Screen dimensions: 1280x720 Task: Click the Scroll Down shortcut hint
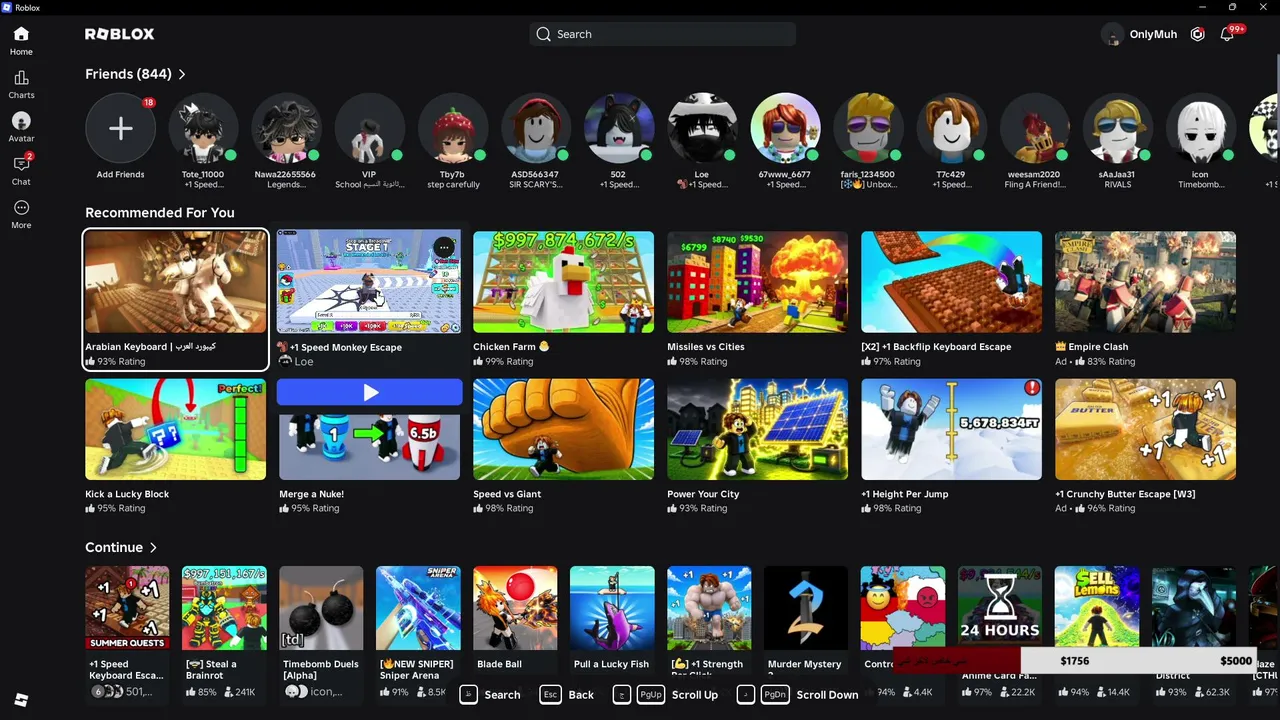click(797, 694)
